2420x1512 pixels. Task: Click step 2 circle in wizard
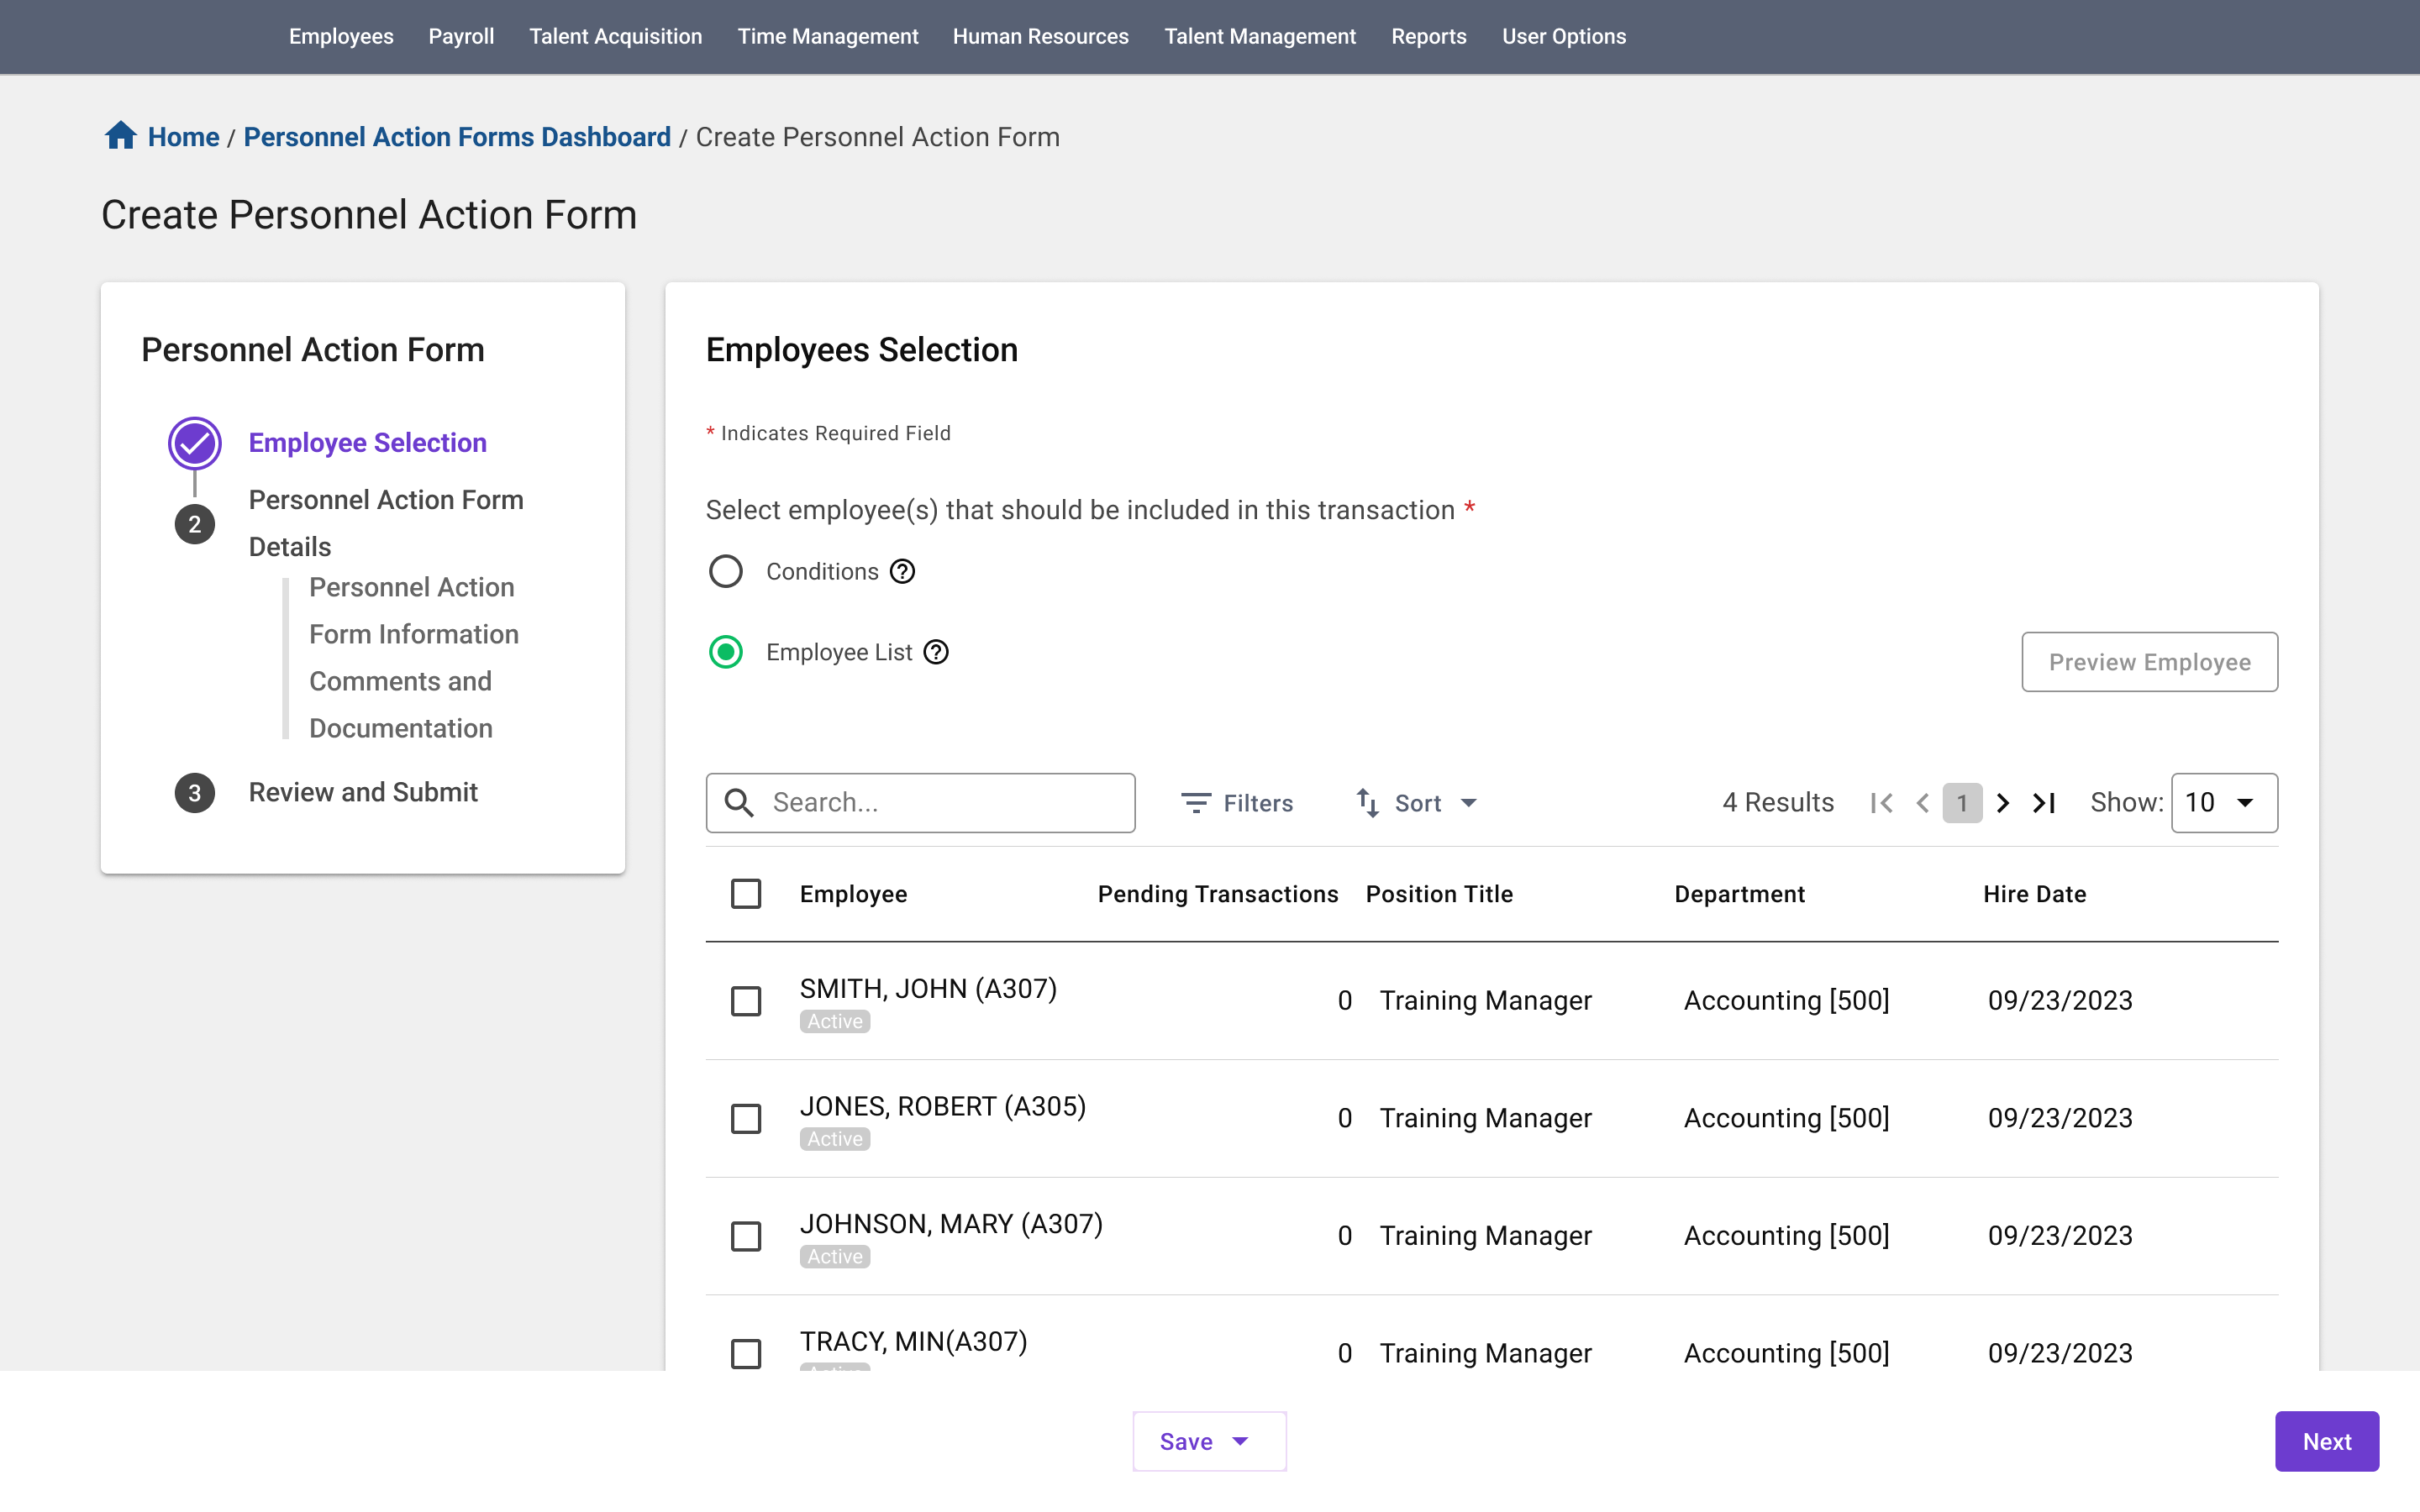[x=194, y=524]
